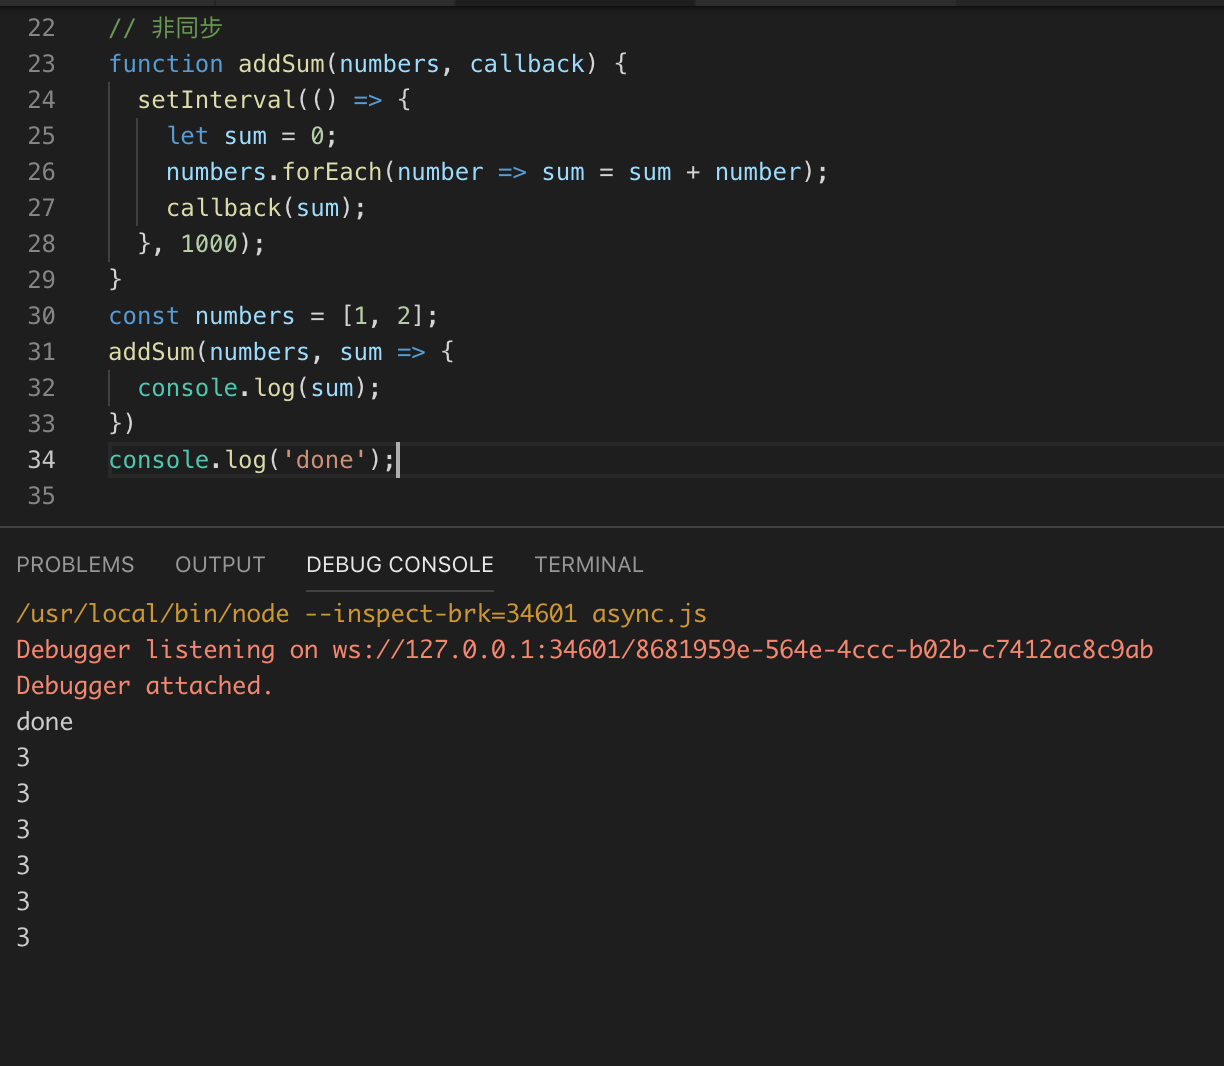The width and height of the screenshot is (1224, 1066).
Task: Switch to the TERMINAL tab
Action: [x=589, y=564]
